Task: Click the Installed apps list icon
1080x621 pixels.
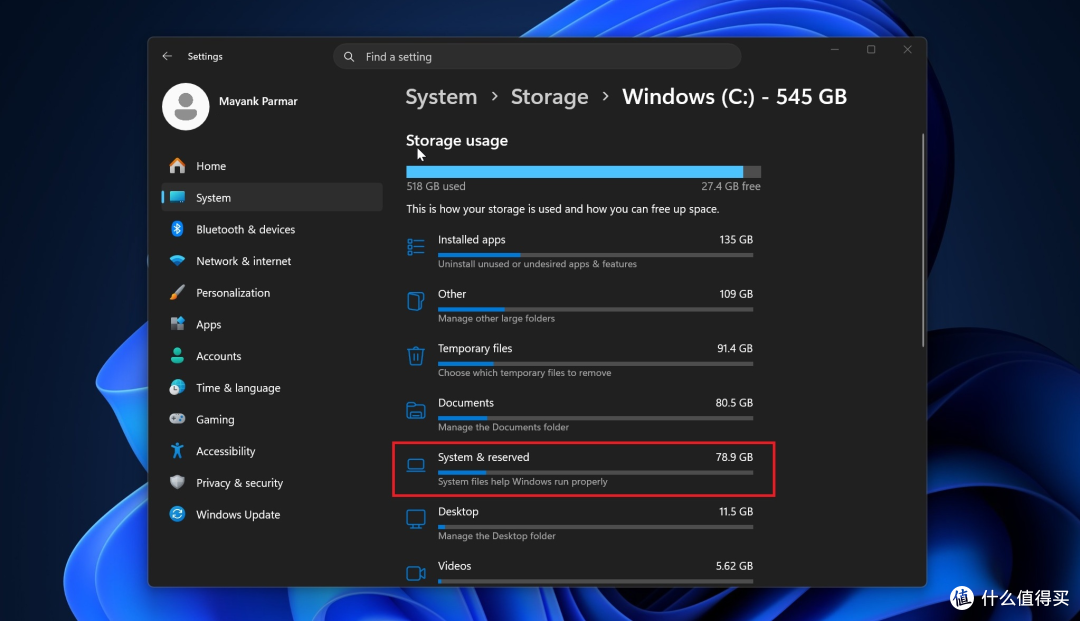Action: point(415,246)
